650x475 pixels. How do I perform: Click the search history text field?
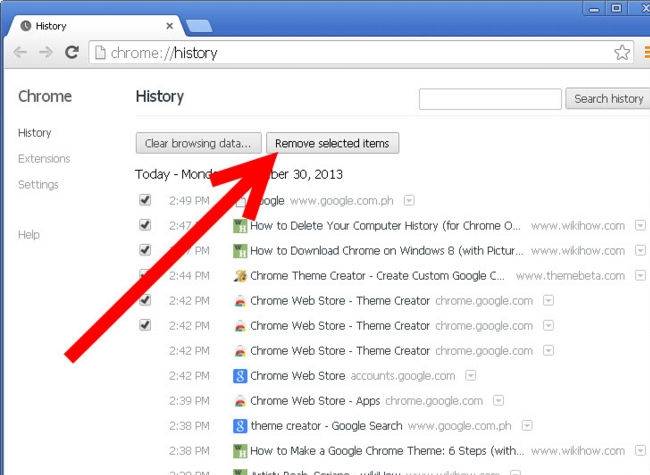pyautogui.click(x=490, y=99)
